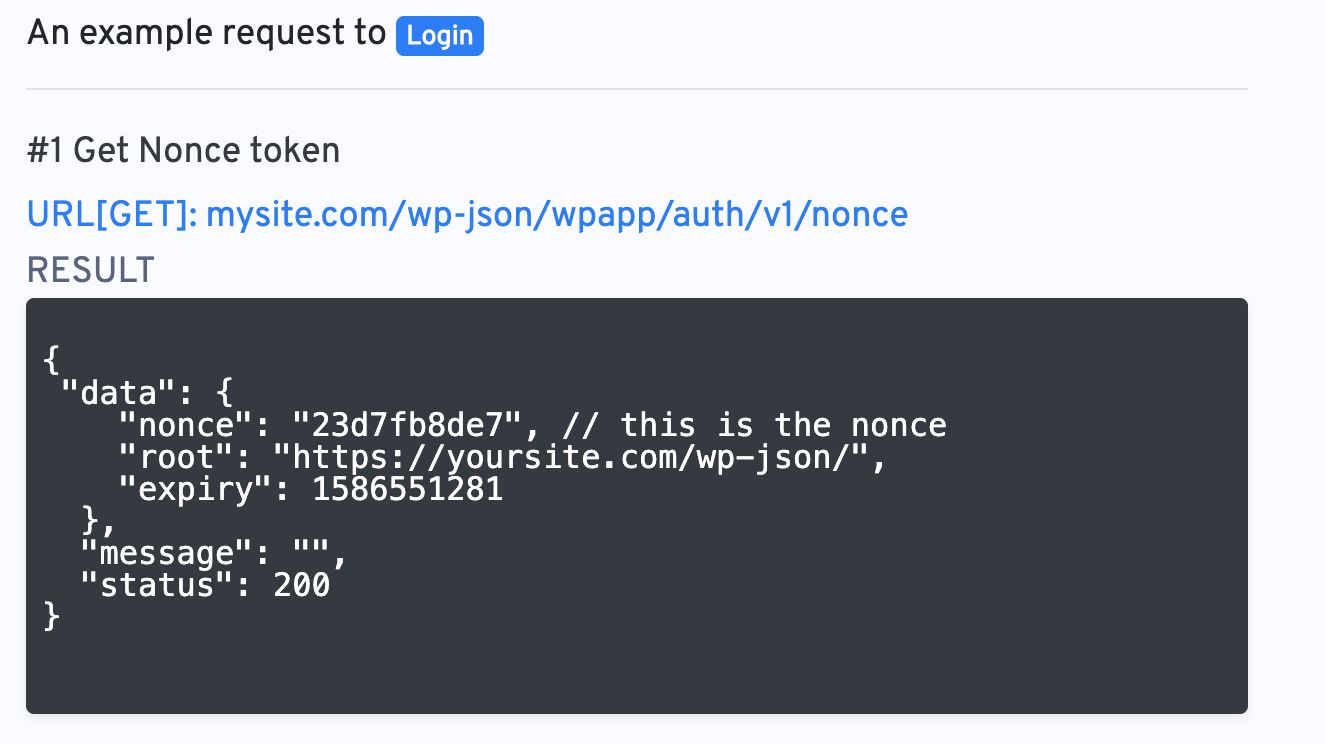Click the "root" key in JSON result
Screen dimensions: 1326x744
click(x=177, y=458)
